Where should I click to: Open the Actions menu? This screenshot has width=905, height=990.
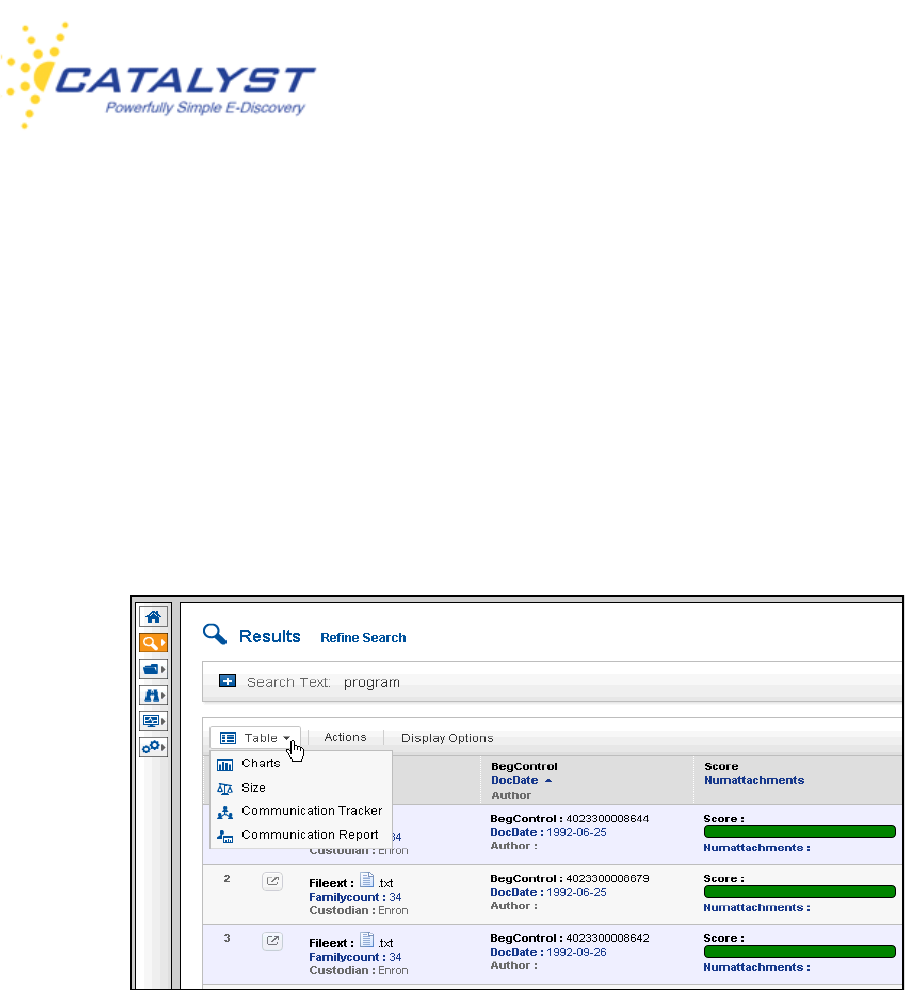click(345, 737)
